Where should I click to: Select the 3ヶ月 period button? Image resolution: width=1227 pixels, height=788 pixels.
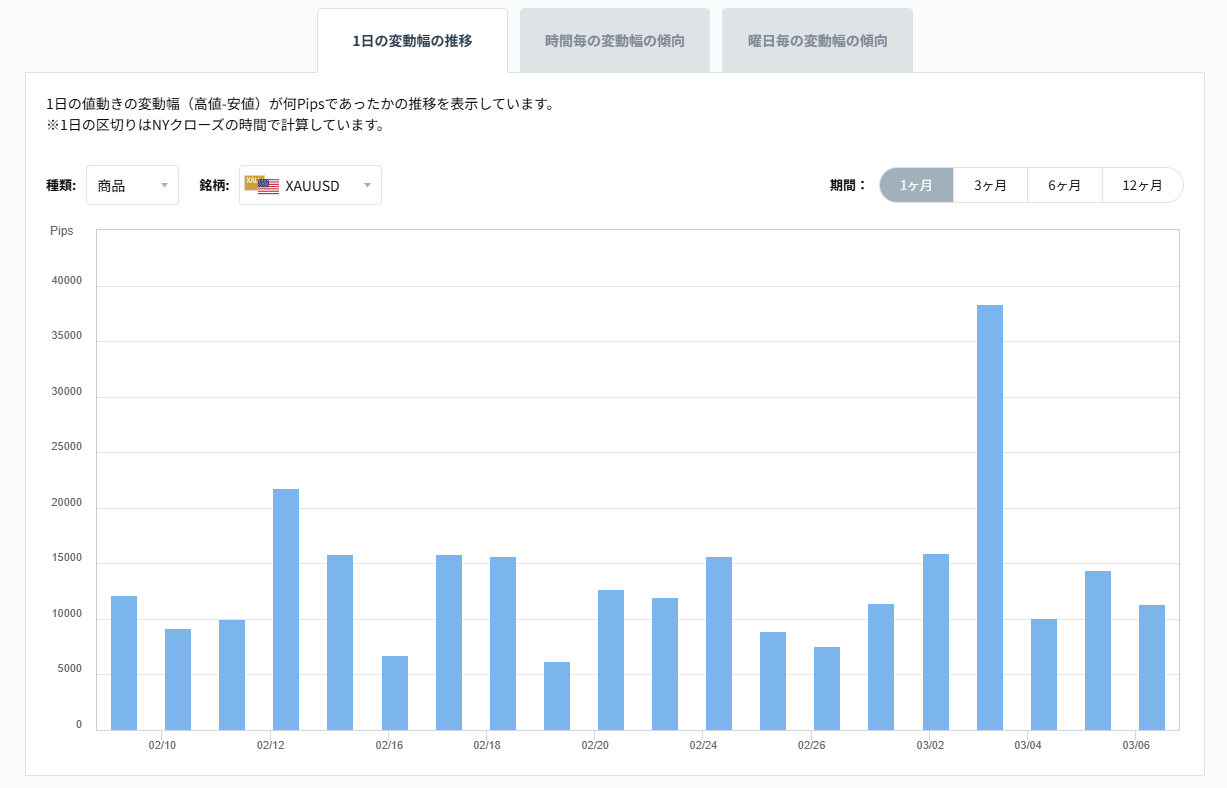coord(991,184)
